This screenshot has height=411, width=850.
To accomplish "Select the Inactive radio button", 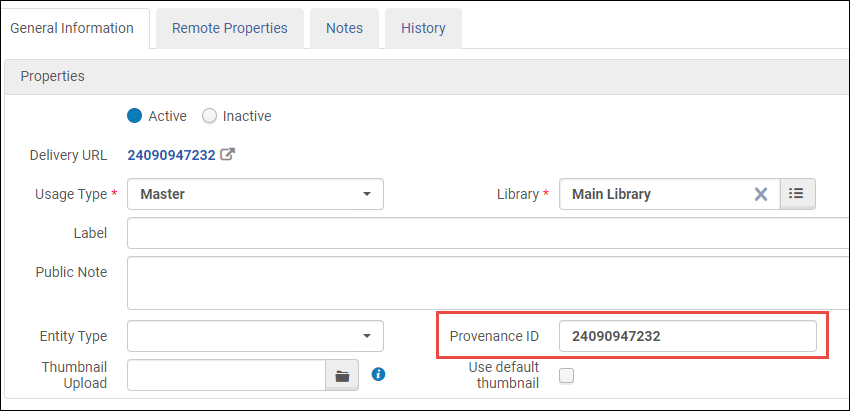I will 209,116.
